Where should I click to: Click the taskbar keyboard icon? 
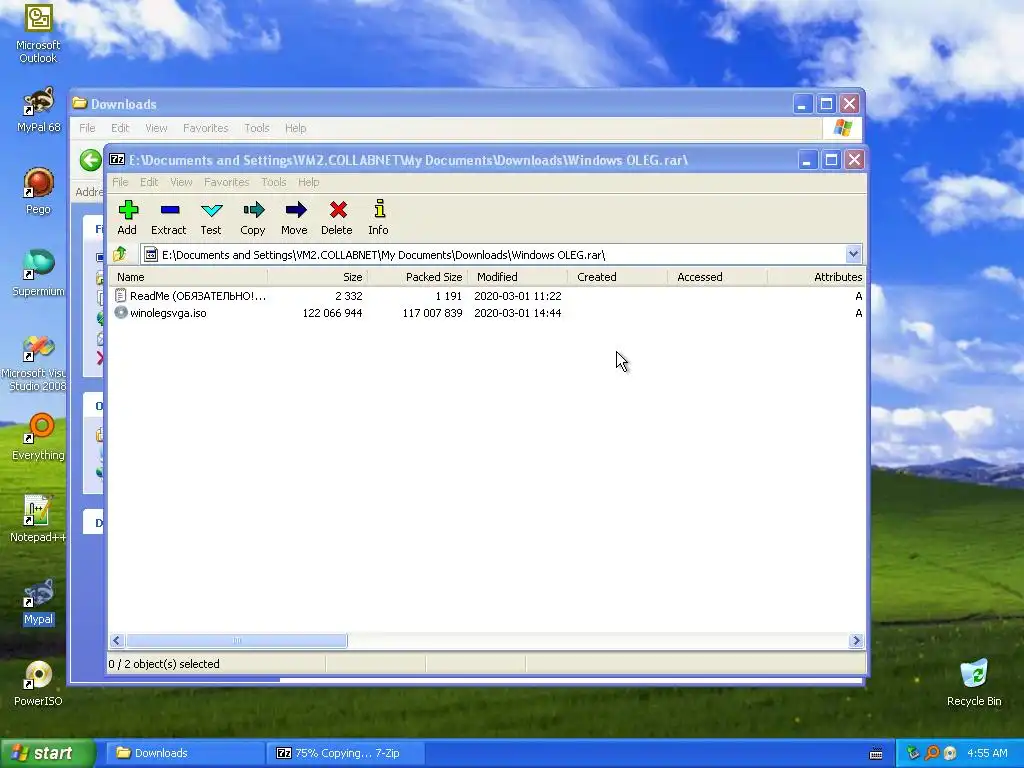click(x=876, y=754)
